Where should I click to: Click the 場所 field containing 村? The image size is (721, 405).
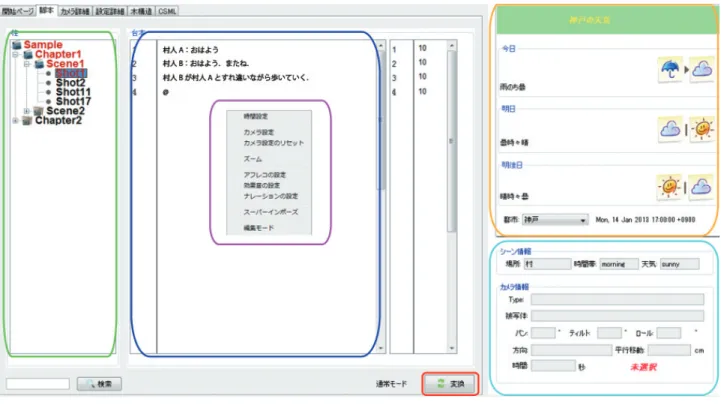tap(547, 264)
